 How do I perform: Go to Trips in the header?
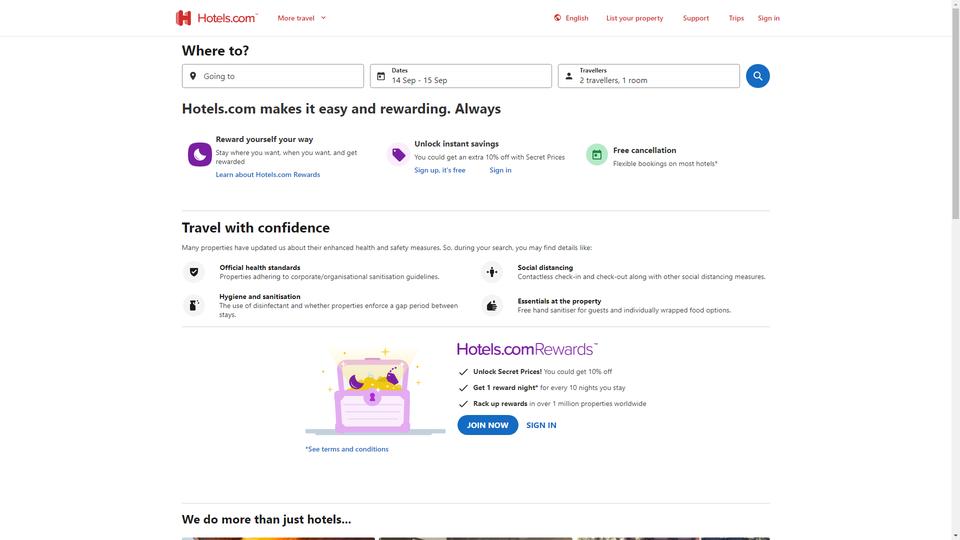[736, 18]
